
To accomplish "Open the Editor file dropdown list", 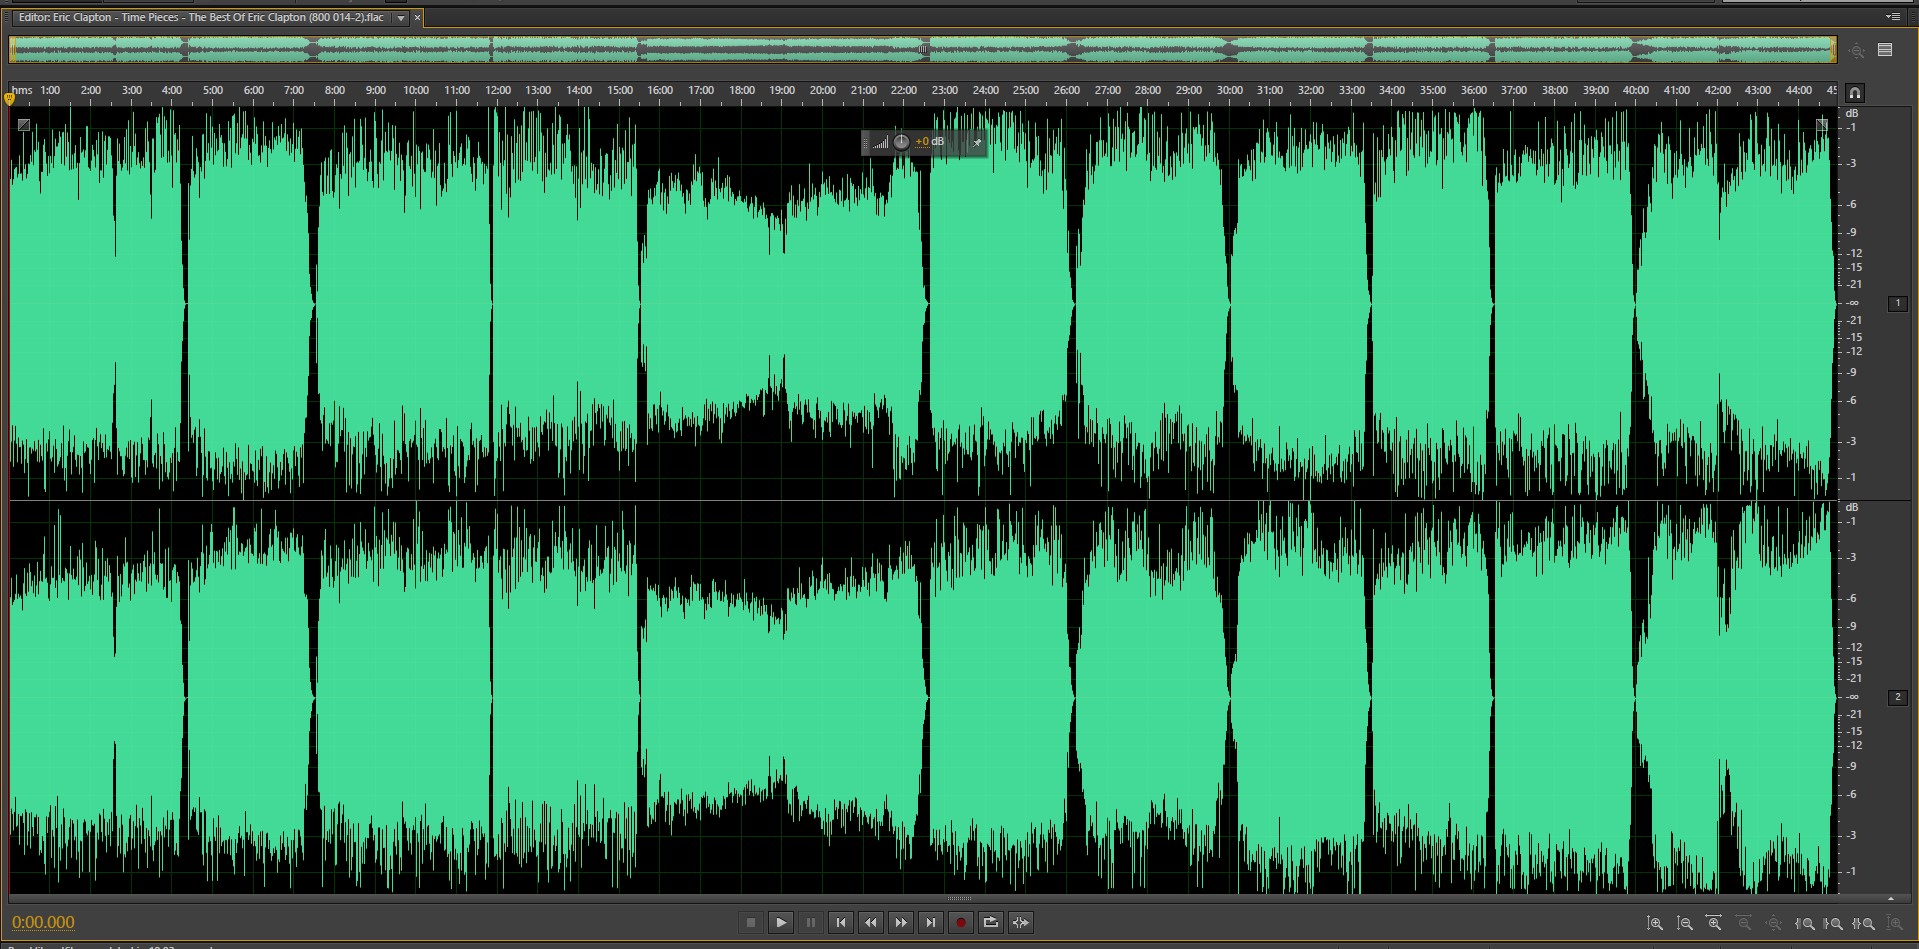I will (x=401, y=18).
